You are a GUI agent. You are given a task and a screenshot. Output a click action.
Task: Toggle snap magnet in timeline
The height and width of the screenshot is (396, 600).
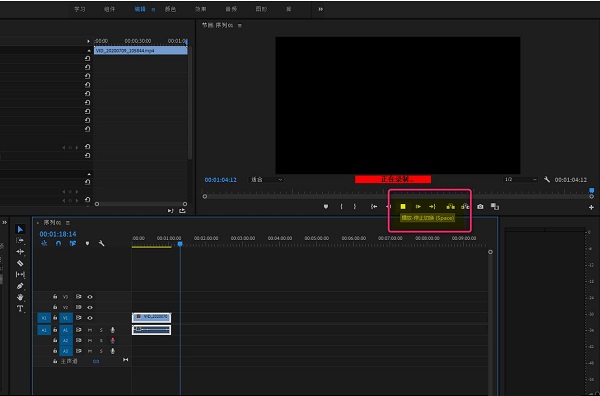(x=58, y=243)
